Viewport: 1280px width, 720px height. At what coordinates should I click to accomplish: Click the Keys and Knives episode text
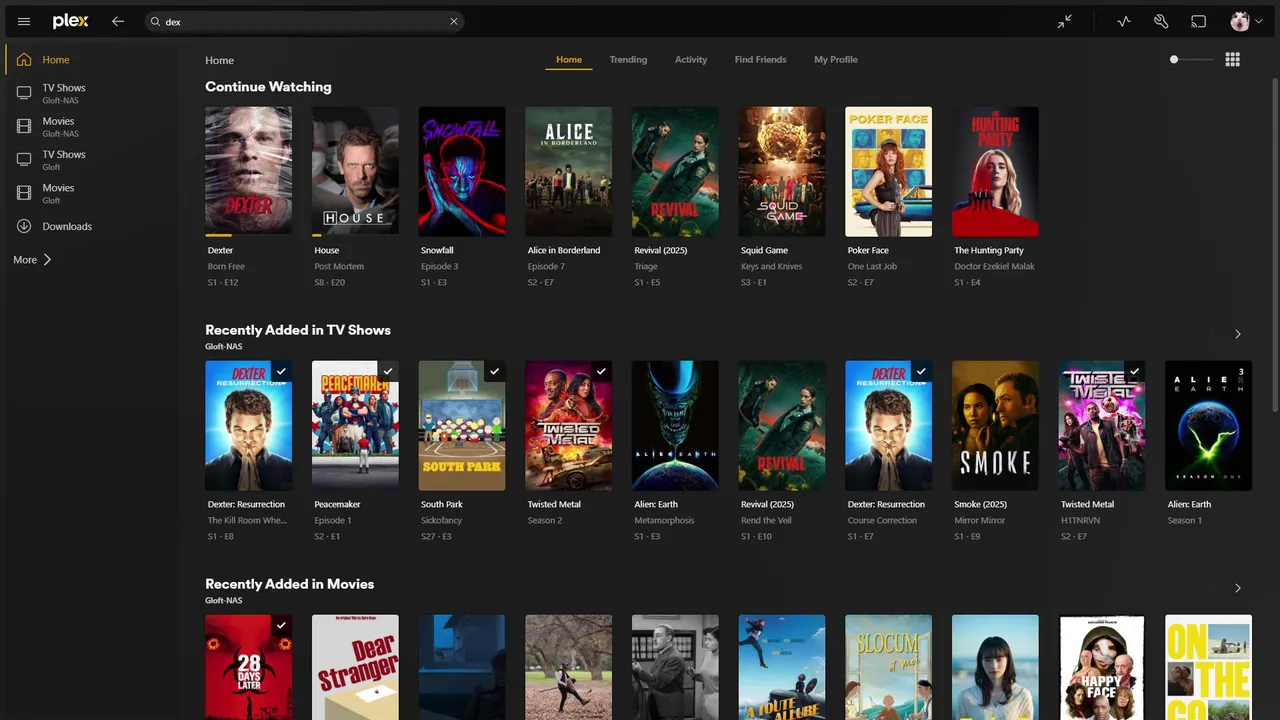click(772, 266)
